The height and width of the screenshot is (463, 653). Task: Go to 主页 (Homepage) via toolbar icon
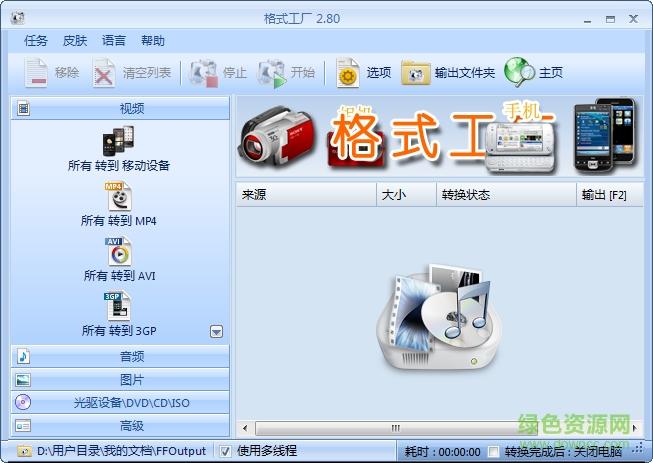pos(520,73)
